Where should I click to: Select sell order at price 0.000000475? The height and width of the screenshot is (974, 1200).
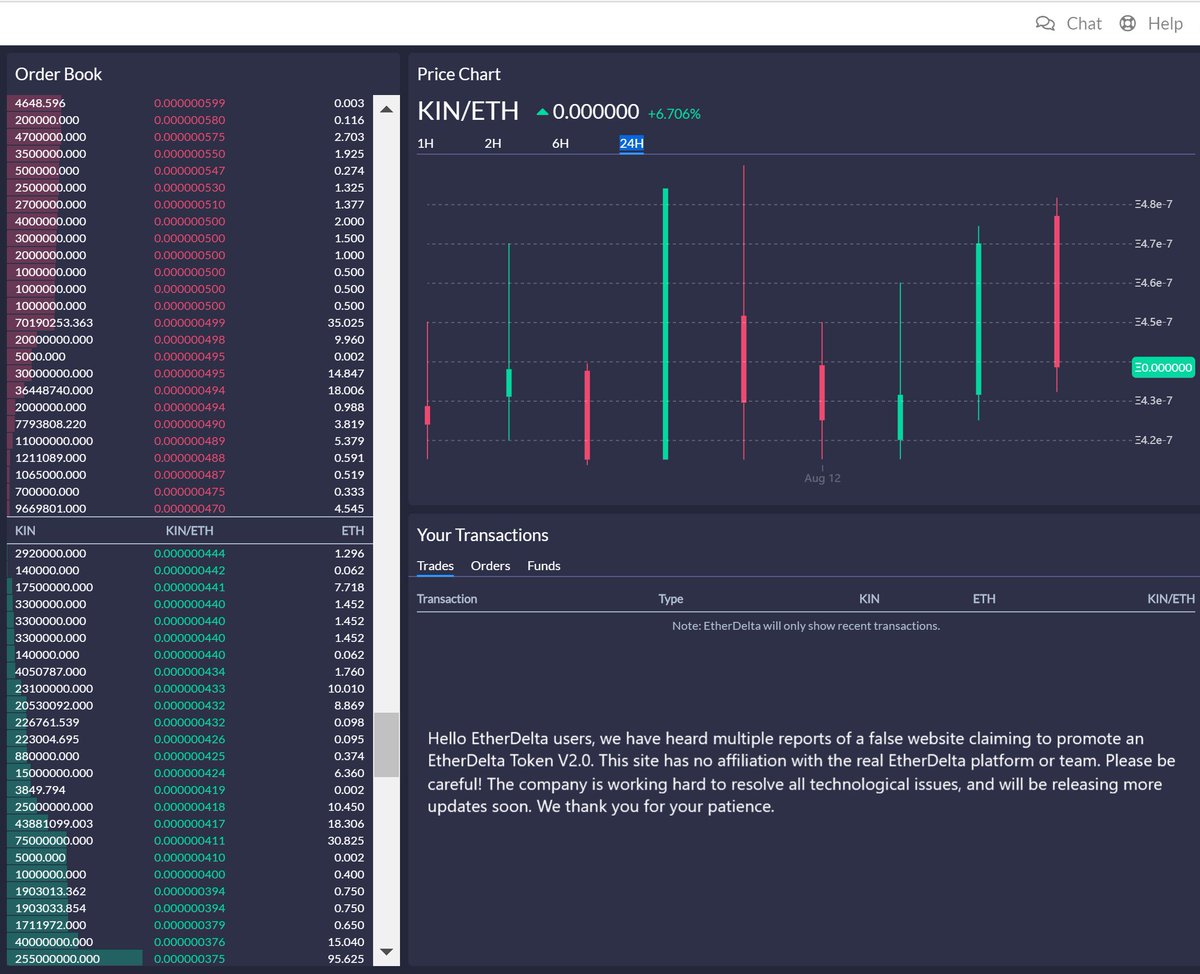(x=190, y=492)
